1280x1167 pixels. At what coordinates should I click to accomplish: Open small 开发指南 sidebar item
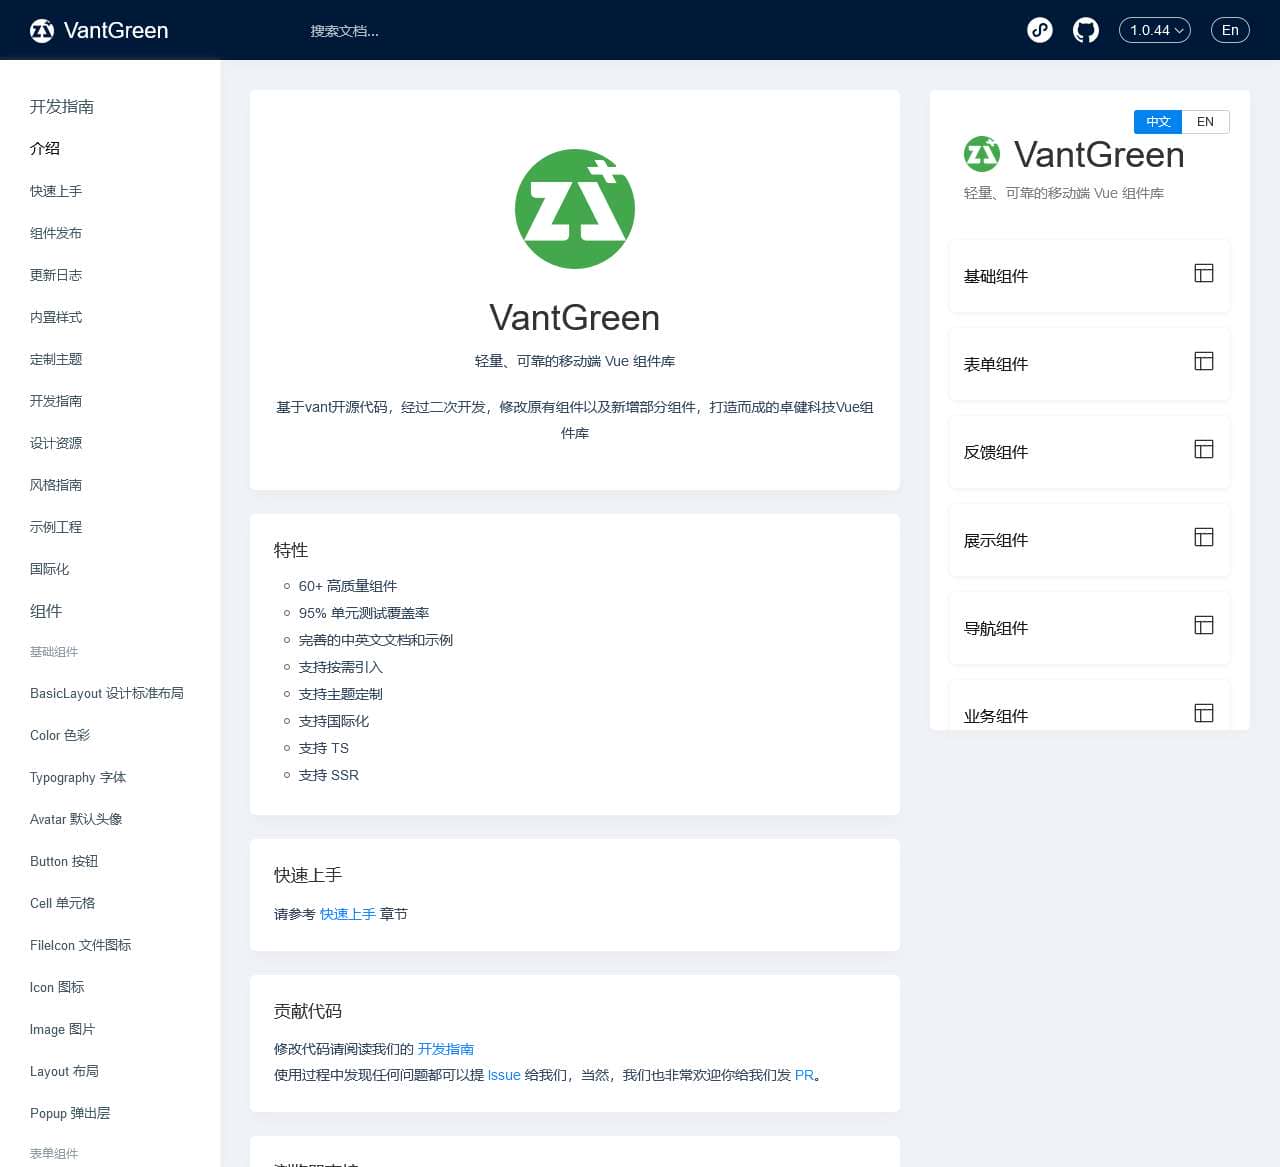click(56, 401)
